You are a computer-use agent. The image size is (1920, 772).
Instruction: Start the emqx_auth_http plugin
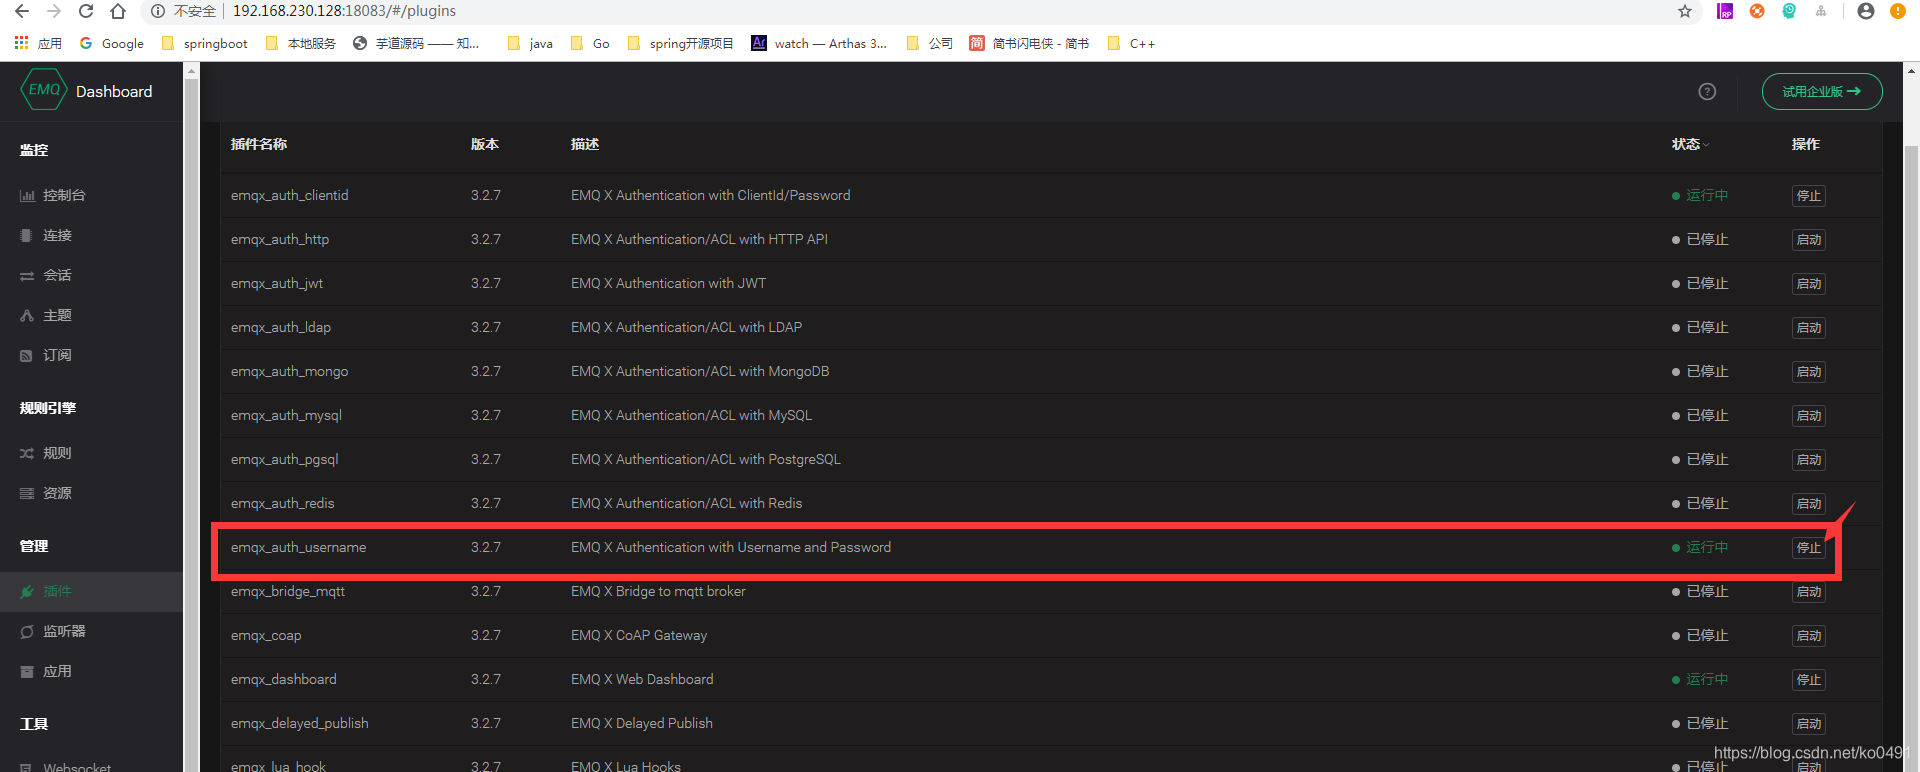[x=1808, y=240]
